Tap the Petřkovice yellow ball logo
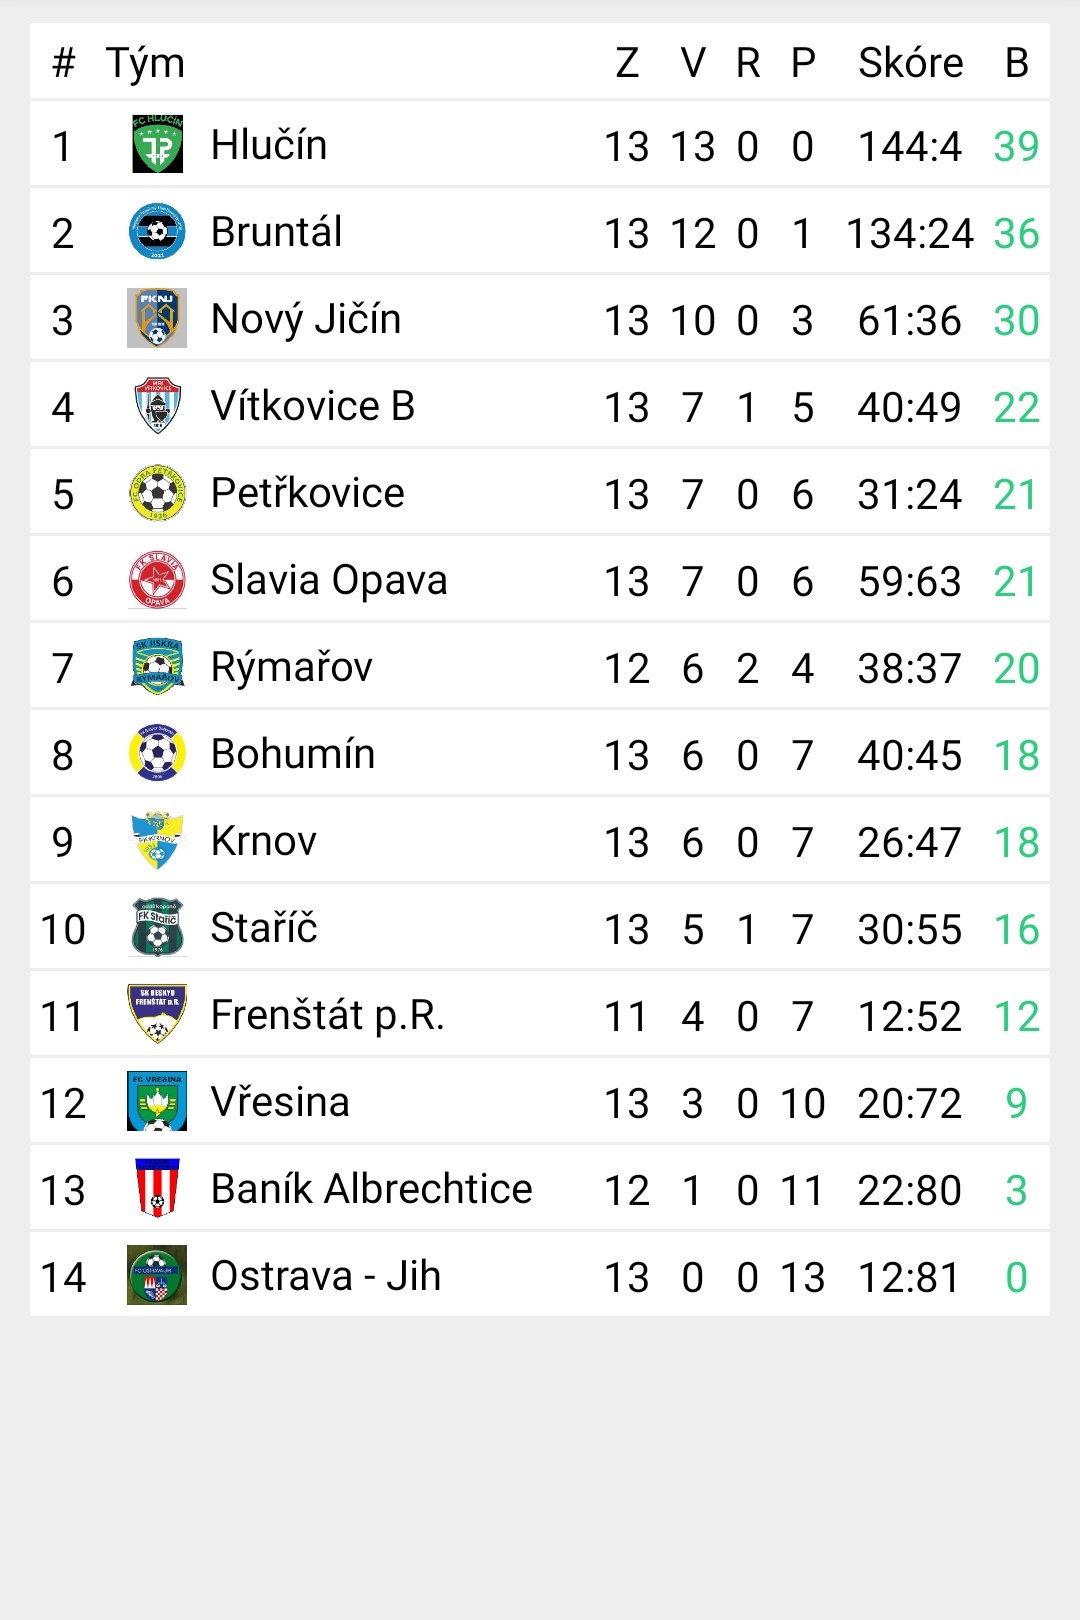Viewport: 1080px width, 1620px height. (x=157, y=492)
